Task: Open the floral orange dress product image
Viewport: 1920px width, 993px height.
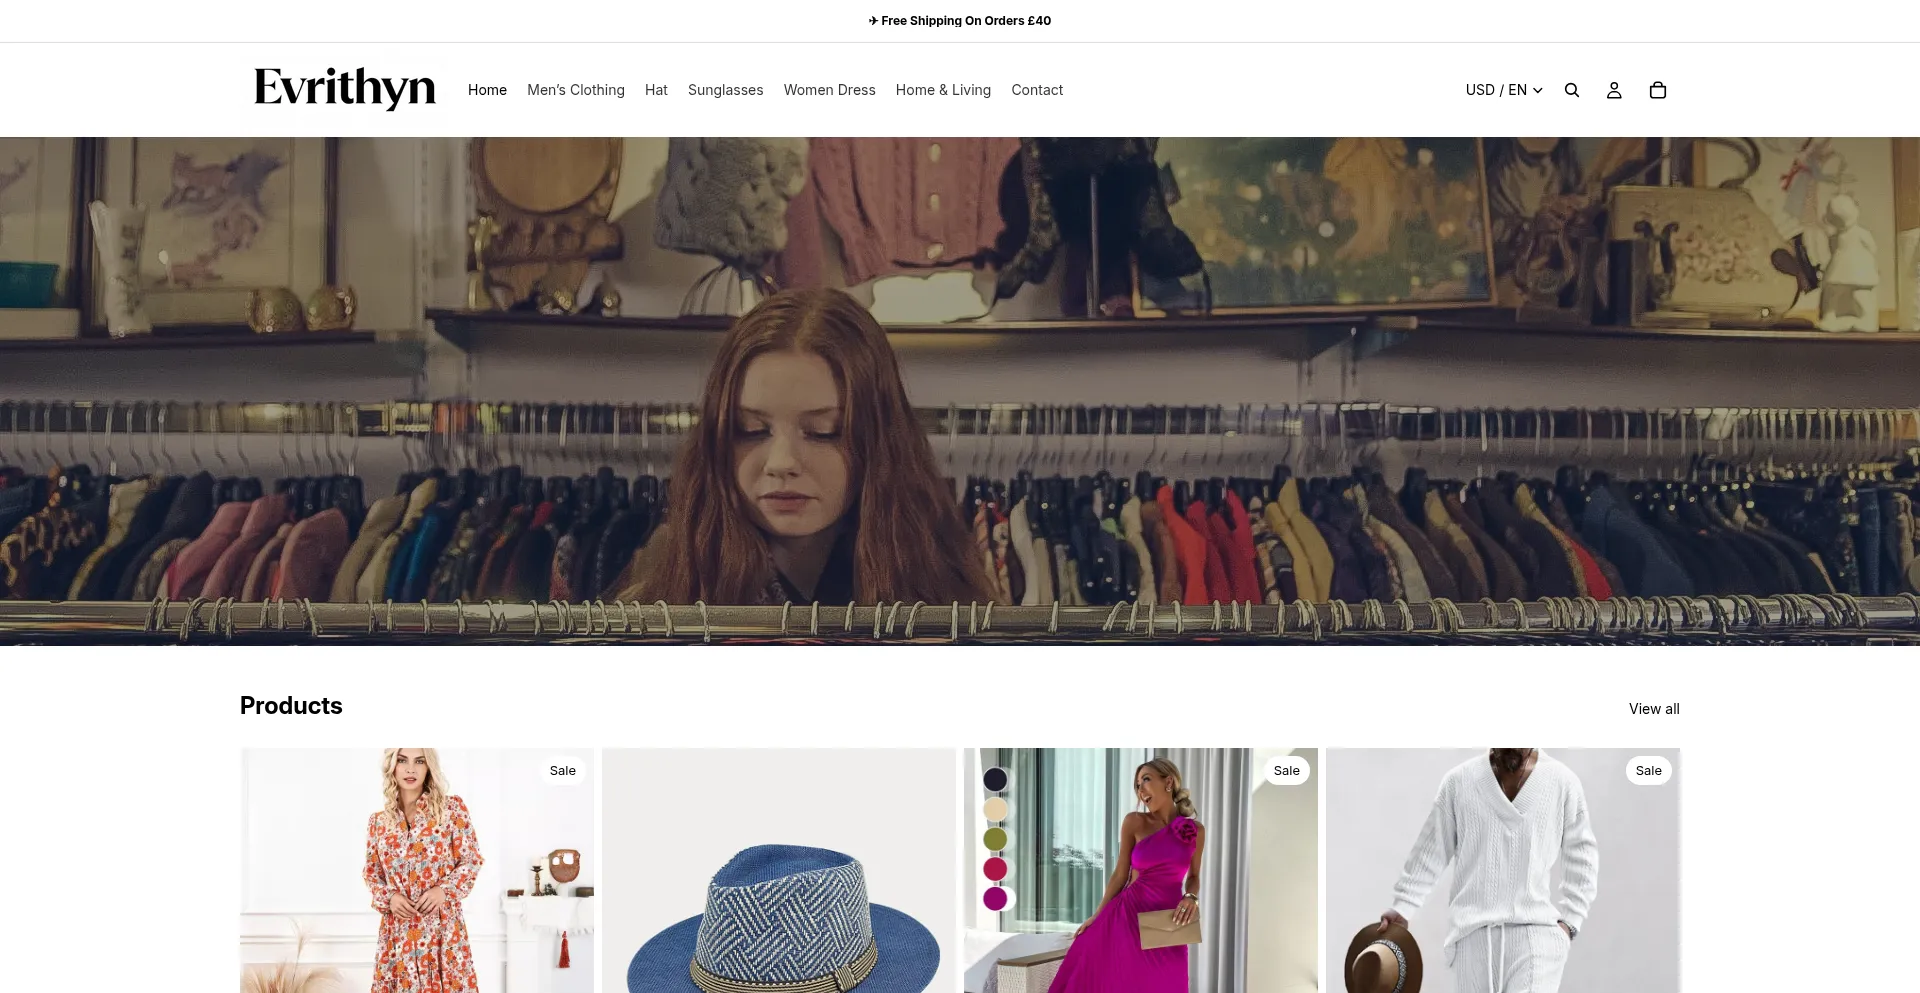Action: click(x=417, y=870)
